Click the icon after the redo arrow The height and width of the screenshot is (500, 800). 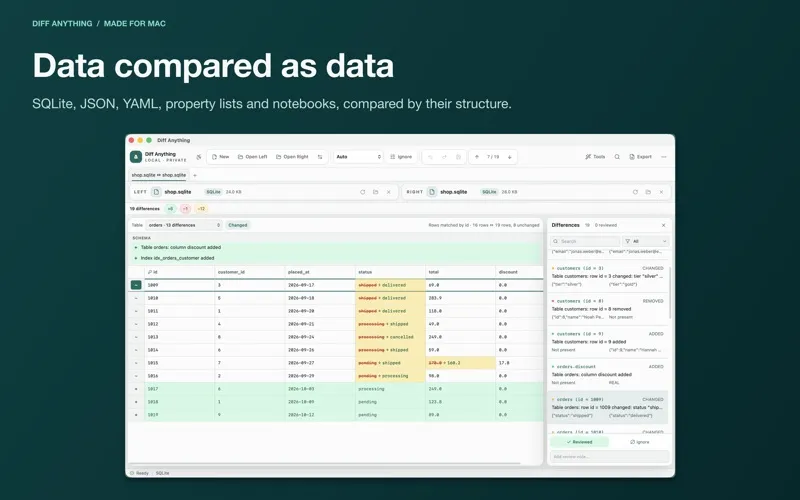458,157
